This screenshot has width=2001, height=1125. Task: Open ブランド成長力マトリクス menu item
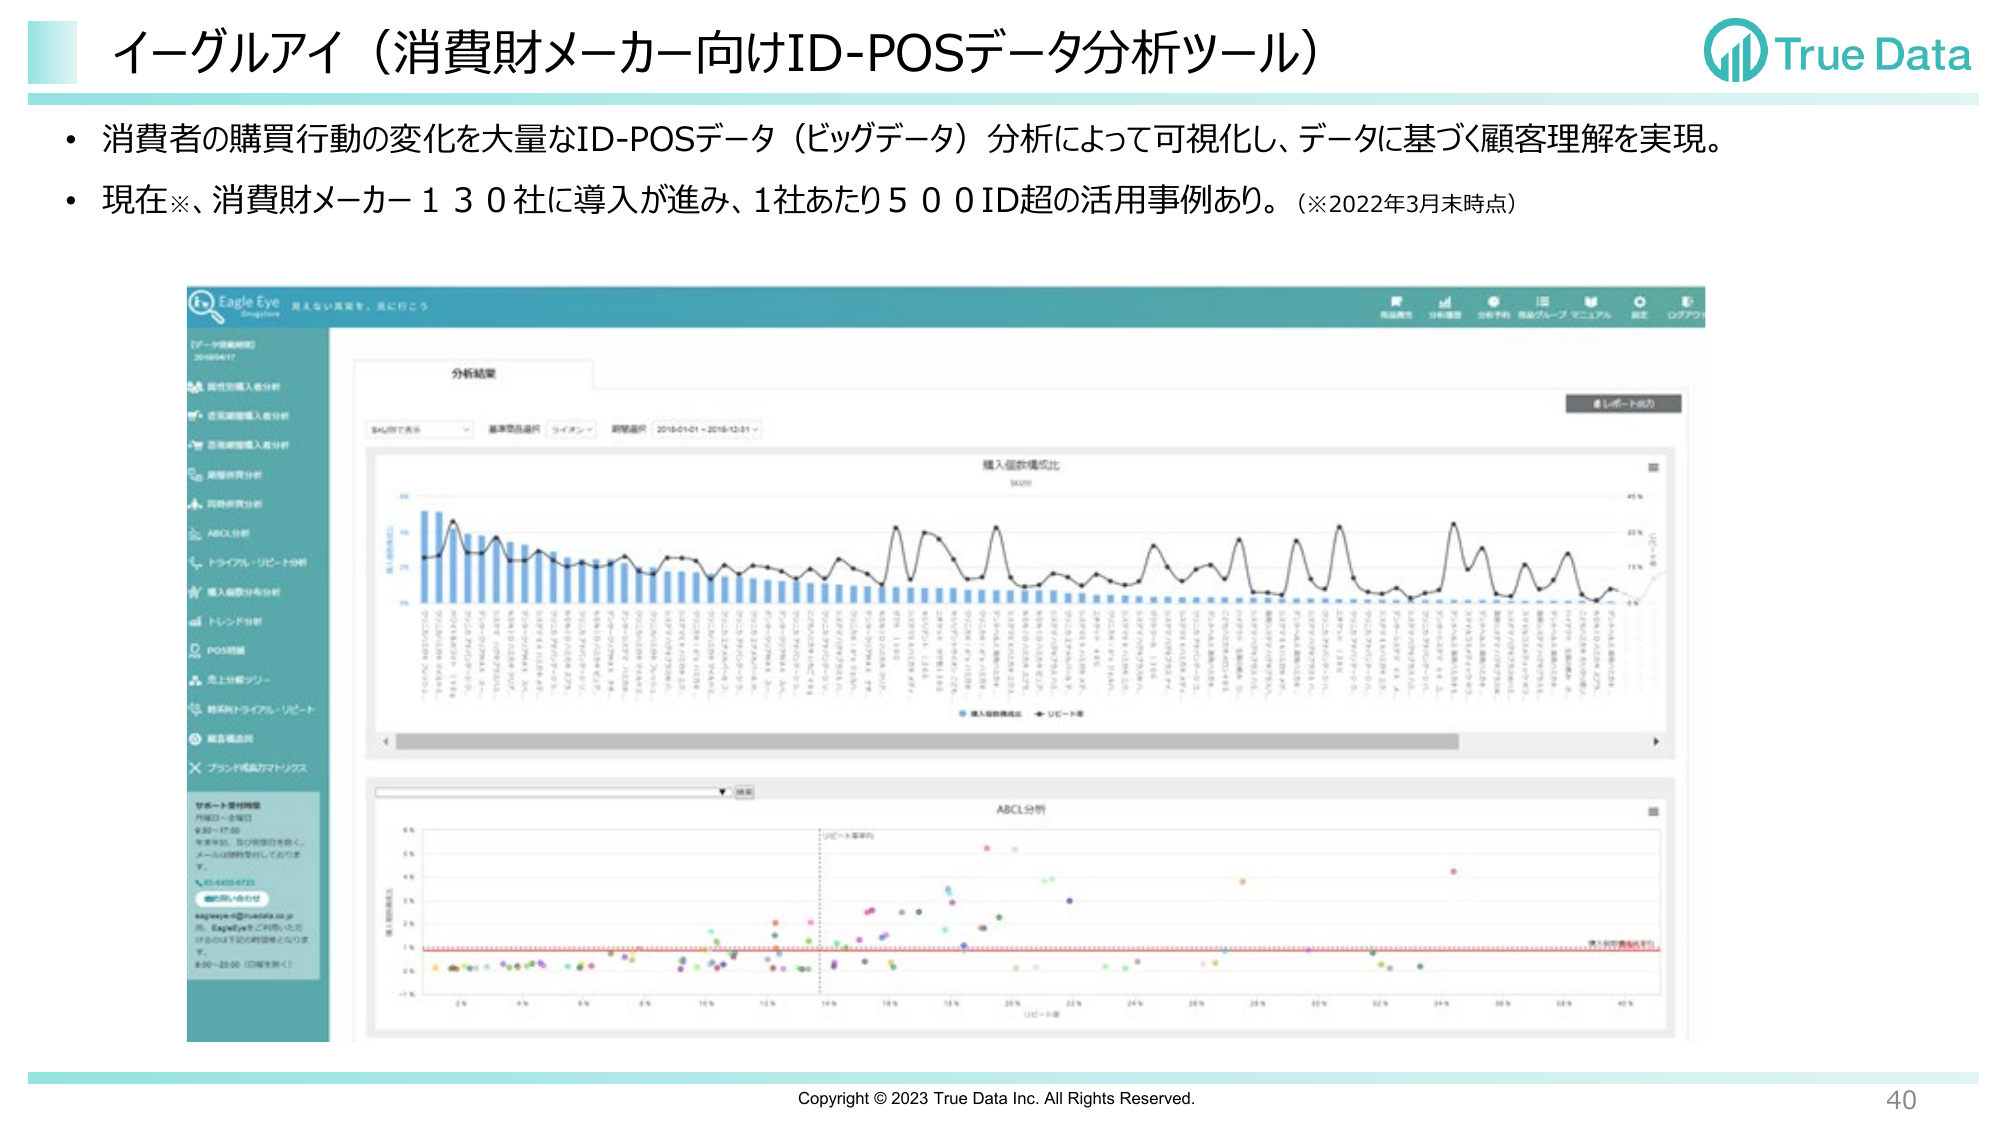[x=257, y=768]
